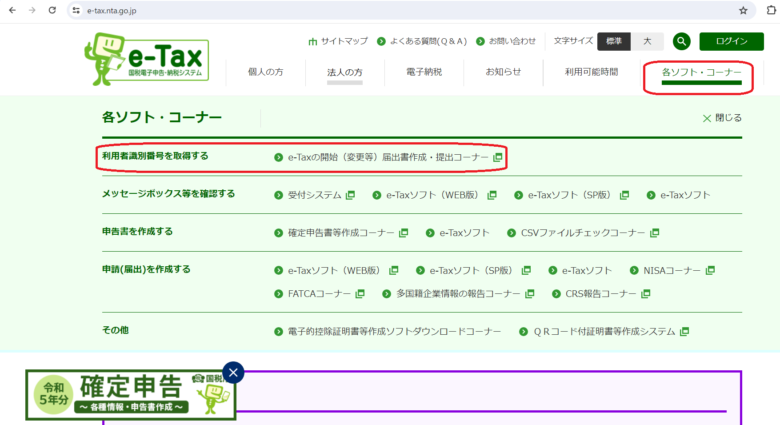This screenshot has width=780, height=425.
Task: Click external-window icon next to 受付システム
Action: [350, 195]
